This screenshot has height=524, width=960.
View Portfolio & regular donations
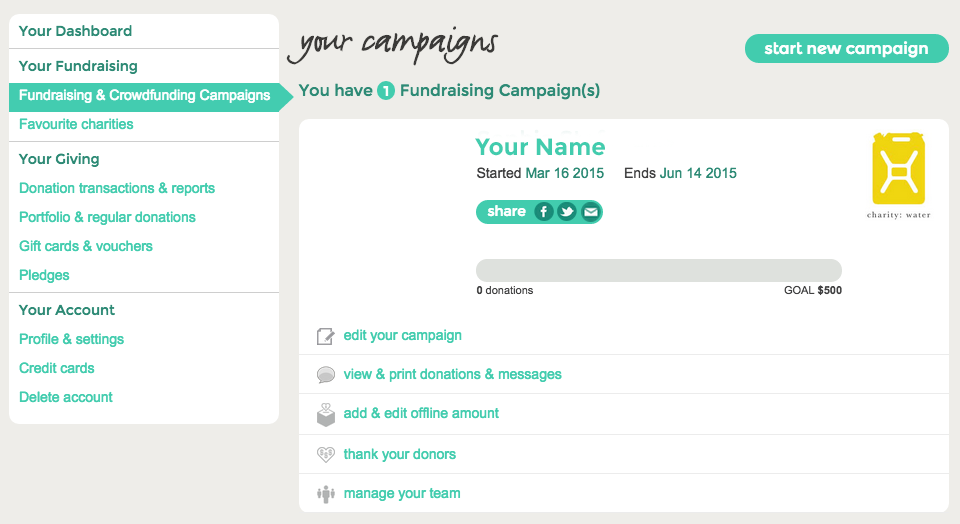(107, 217)
